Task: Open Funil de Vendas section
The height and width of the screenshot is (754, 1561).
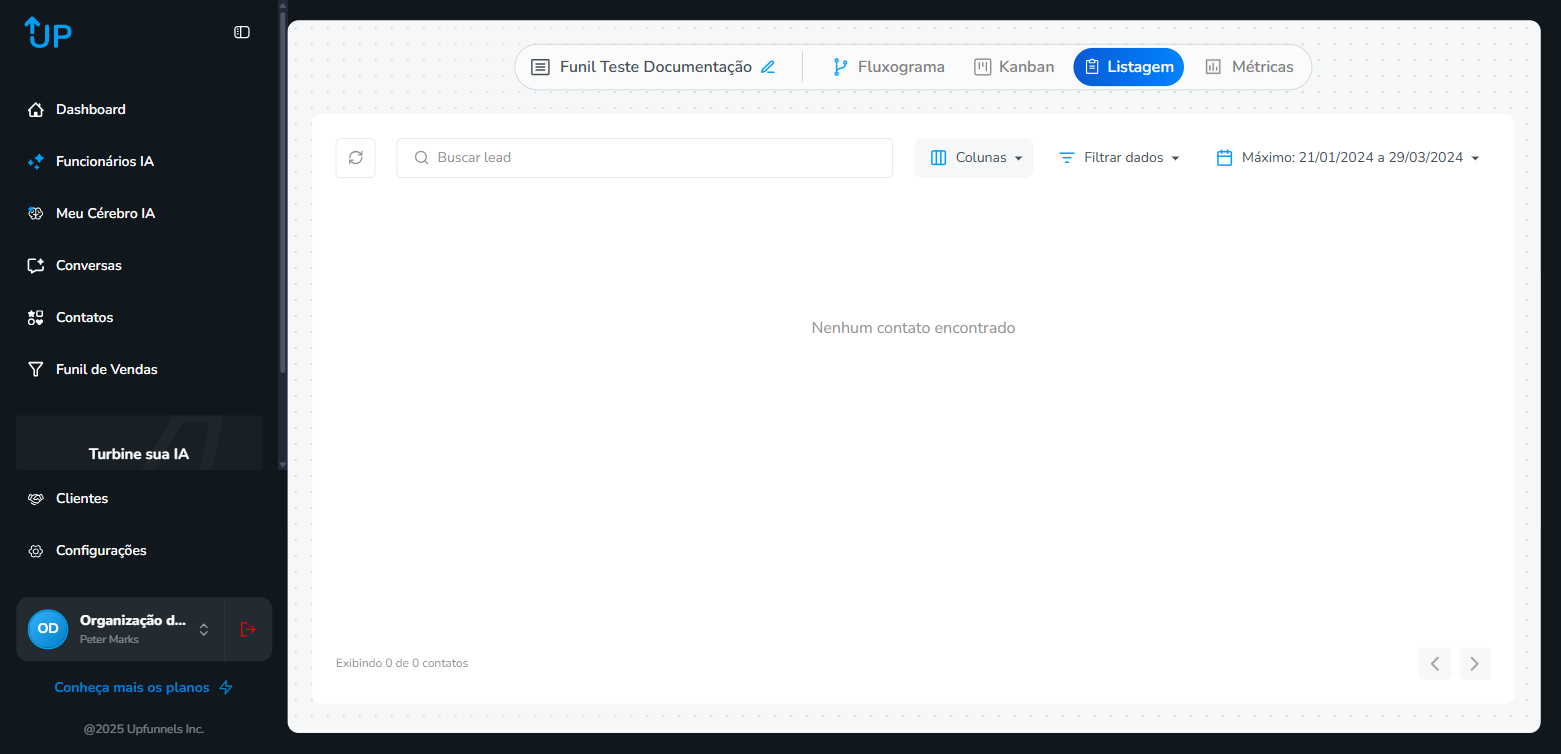Action: (106, 369)
